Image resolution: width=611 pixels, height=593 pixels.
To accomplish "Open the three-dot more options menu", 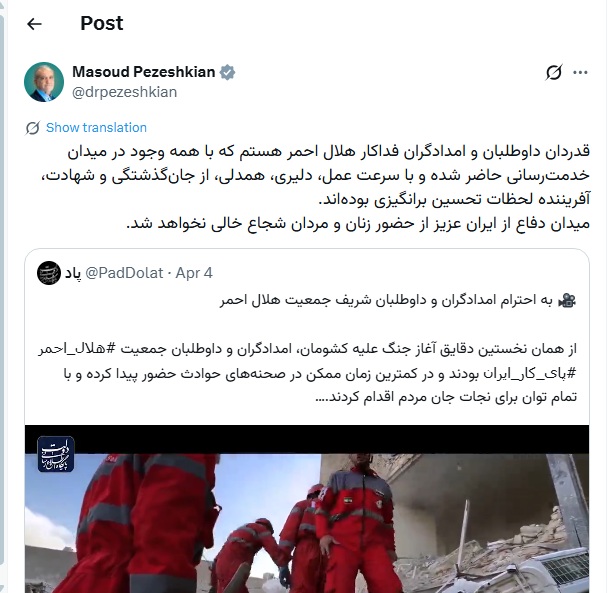I will tap(580, 72).
